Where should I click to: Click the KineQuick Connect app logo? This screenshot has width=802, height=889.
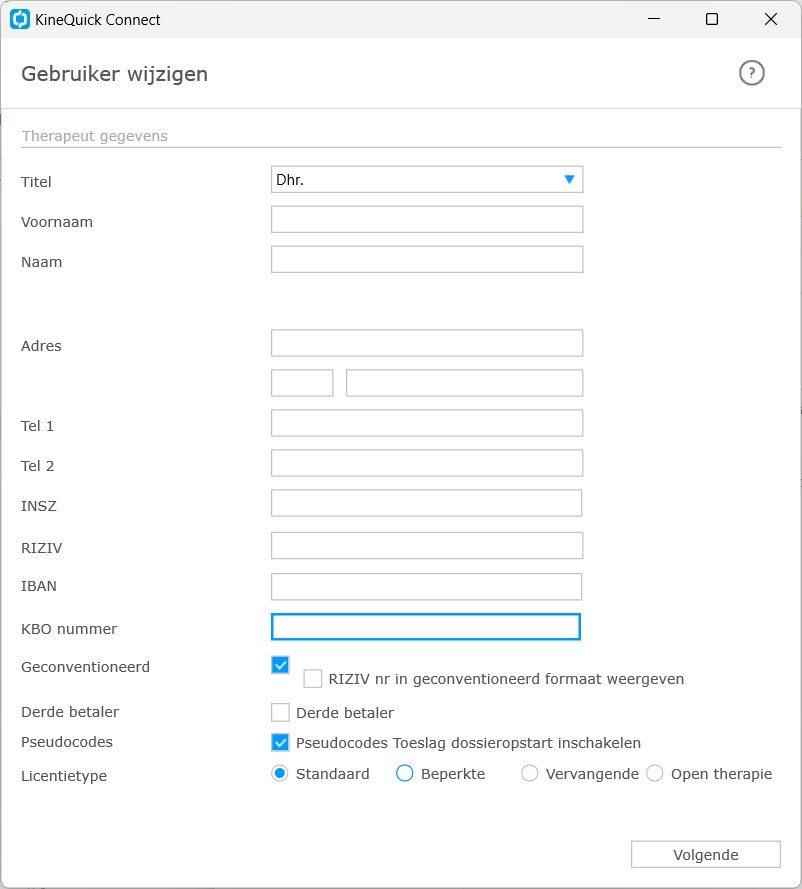pyautogui.click(x=20, y=19)
